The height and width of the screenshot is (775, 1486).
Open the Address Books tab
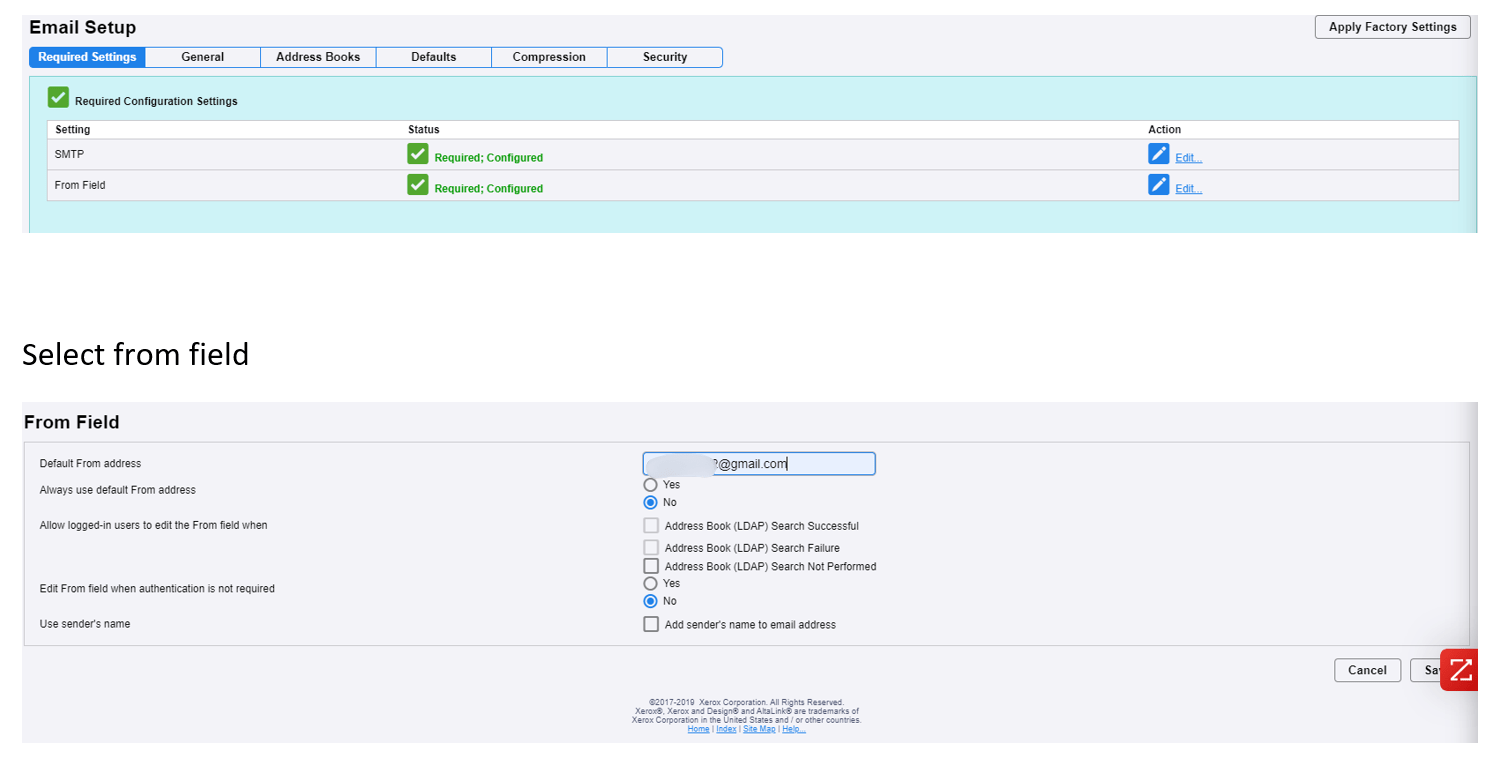point(318,57)
